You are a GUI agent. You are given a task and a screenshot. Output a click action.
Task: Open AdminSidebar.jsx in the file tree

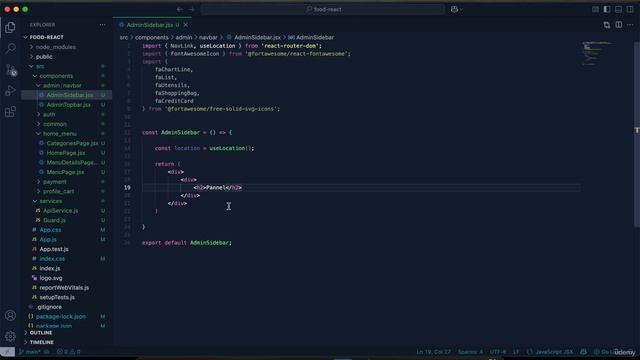[x=67, y=95]
